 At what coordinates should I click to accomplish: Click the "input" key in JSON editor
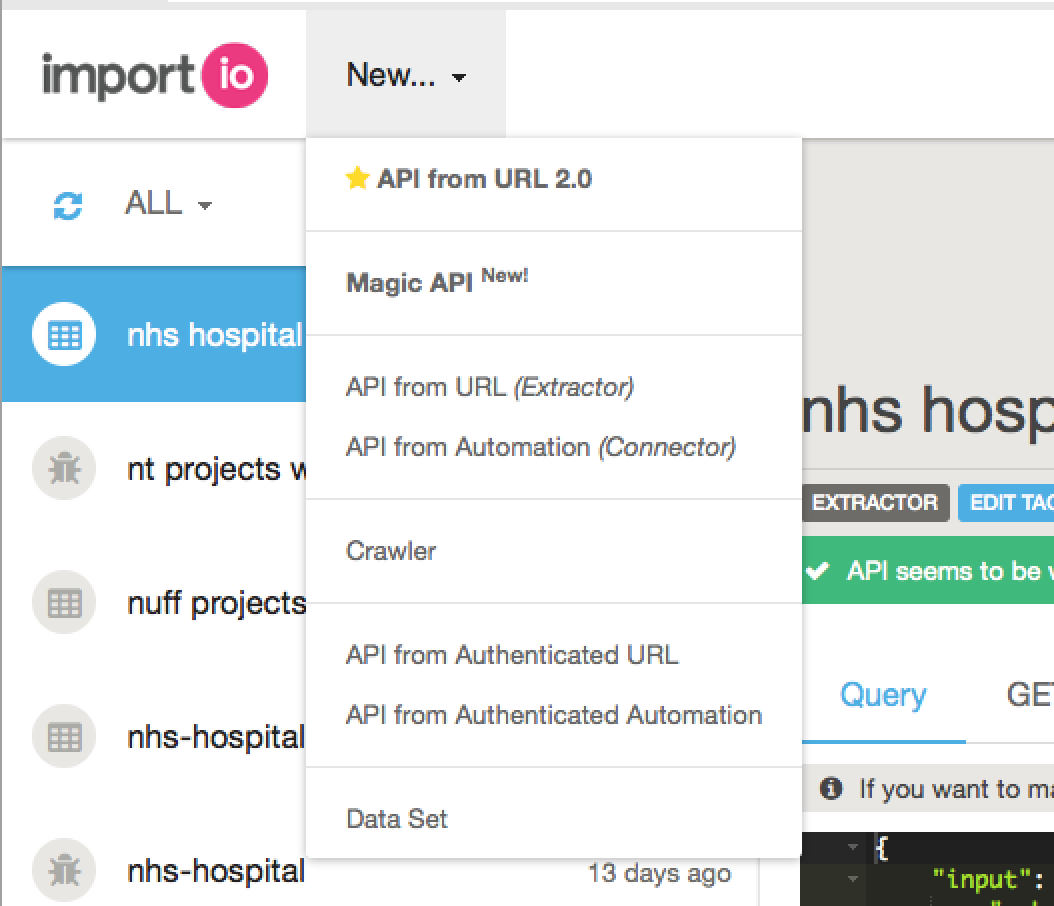981,879
